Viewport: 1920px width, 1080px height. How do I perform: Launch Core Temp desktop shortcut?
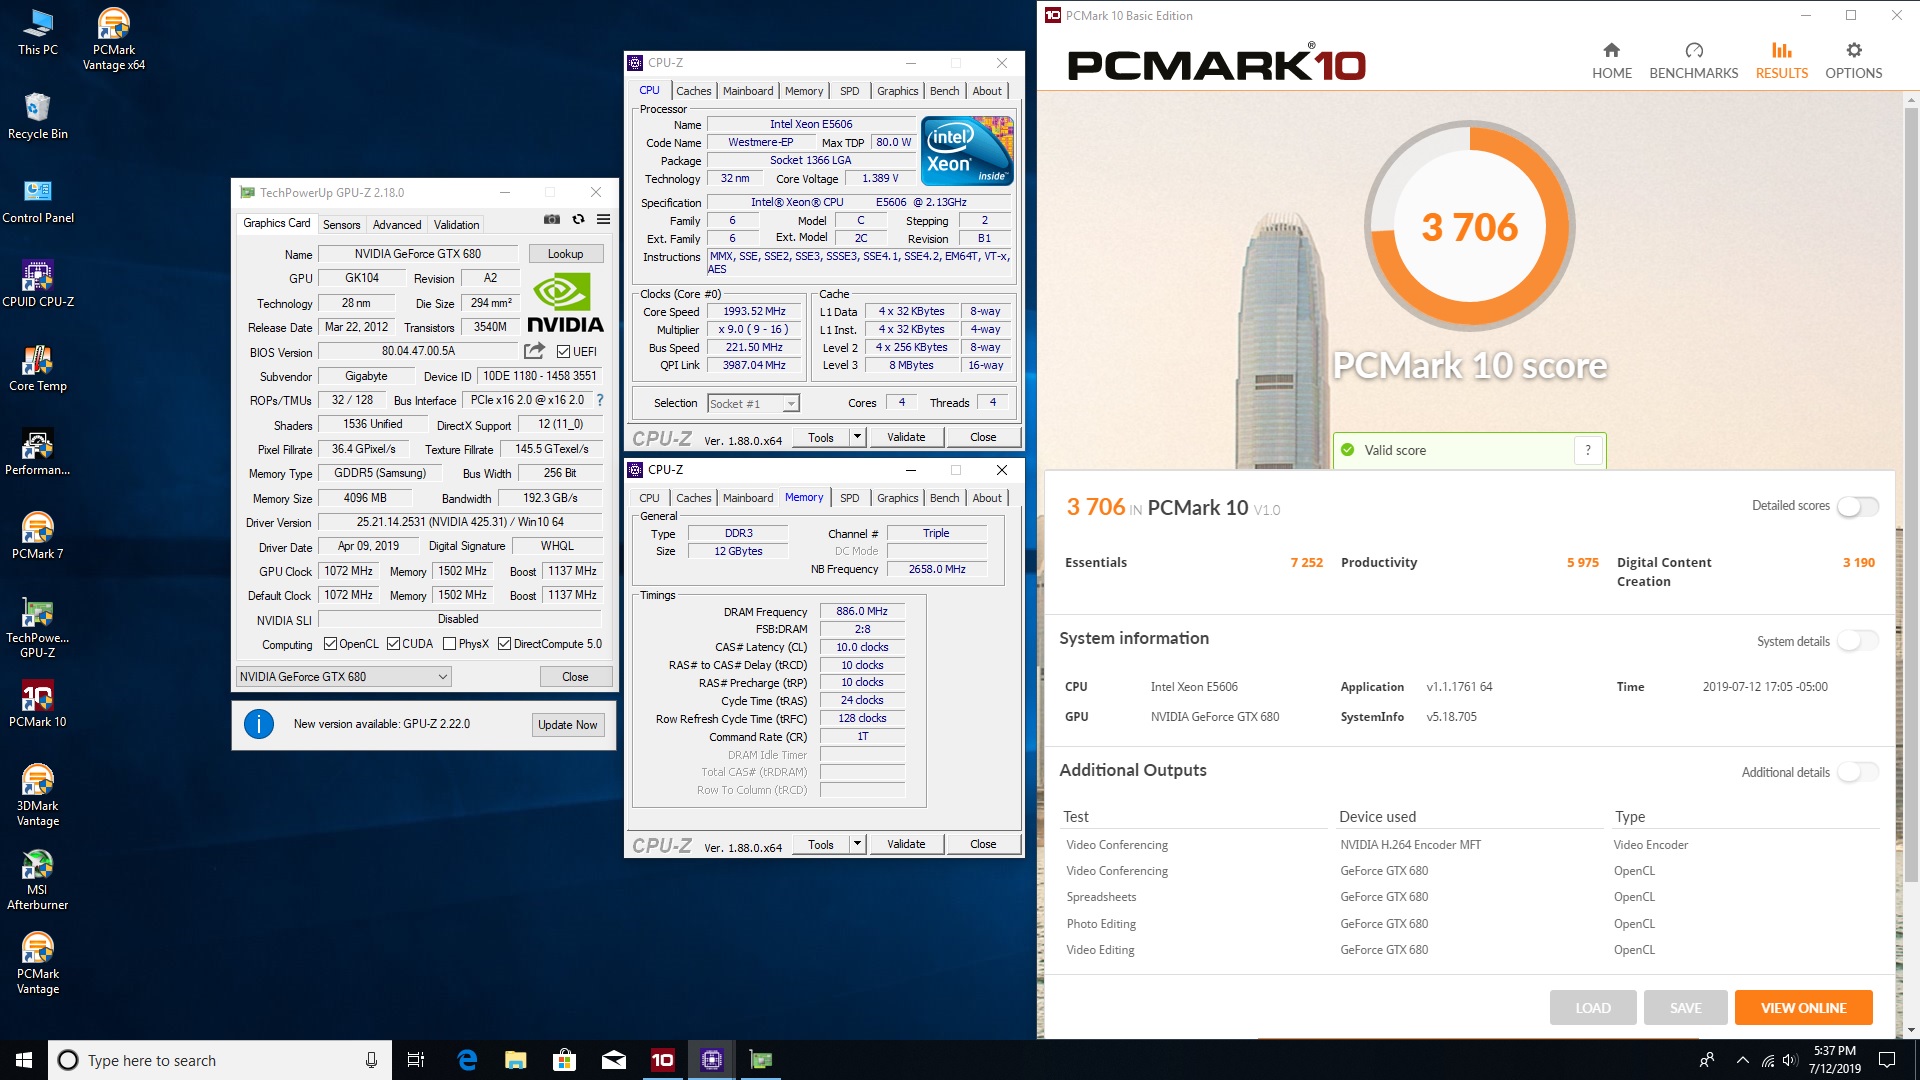38,368
